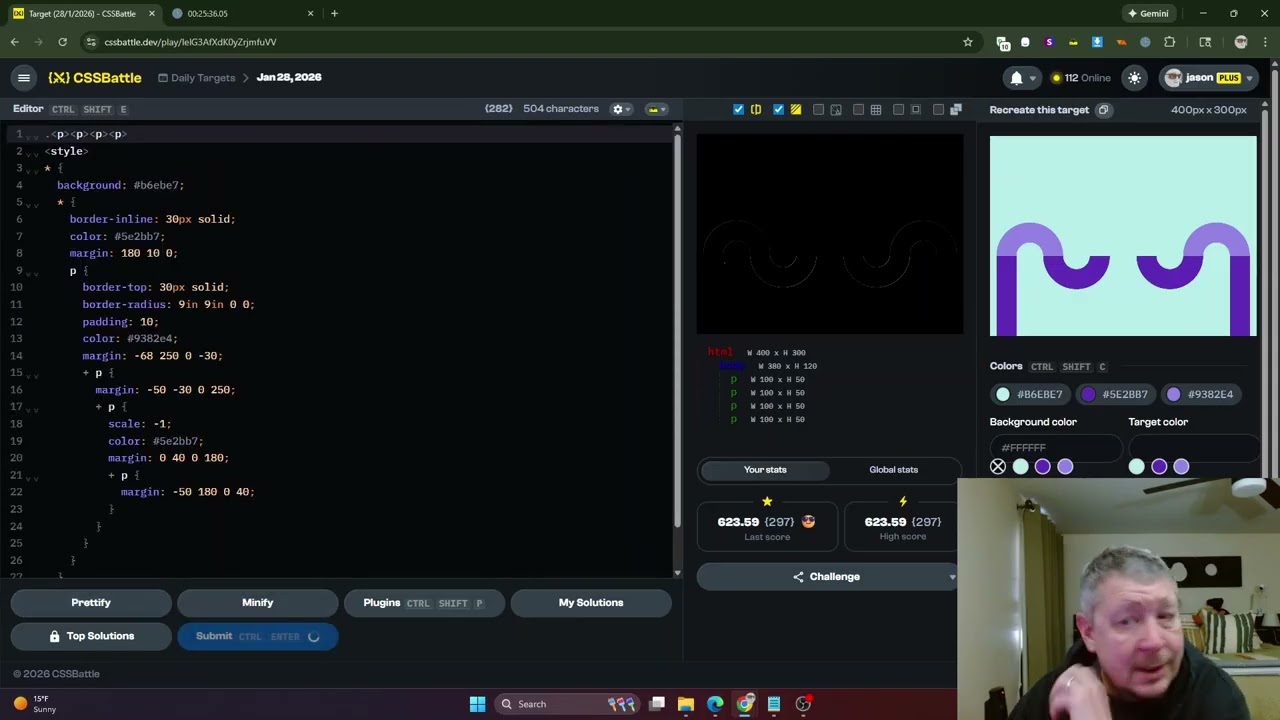Viewport: 1280px width, 720px height.
Task: Collapse the code fold at line 15
Action: coord(33,376)
